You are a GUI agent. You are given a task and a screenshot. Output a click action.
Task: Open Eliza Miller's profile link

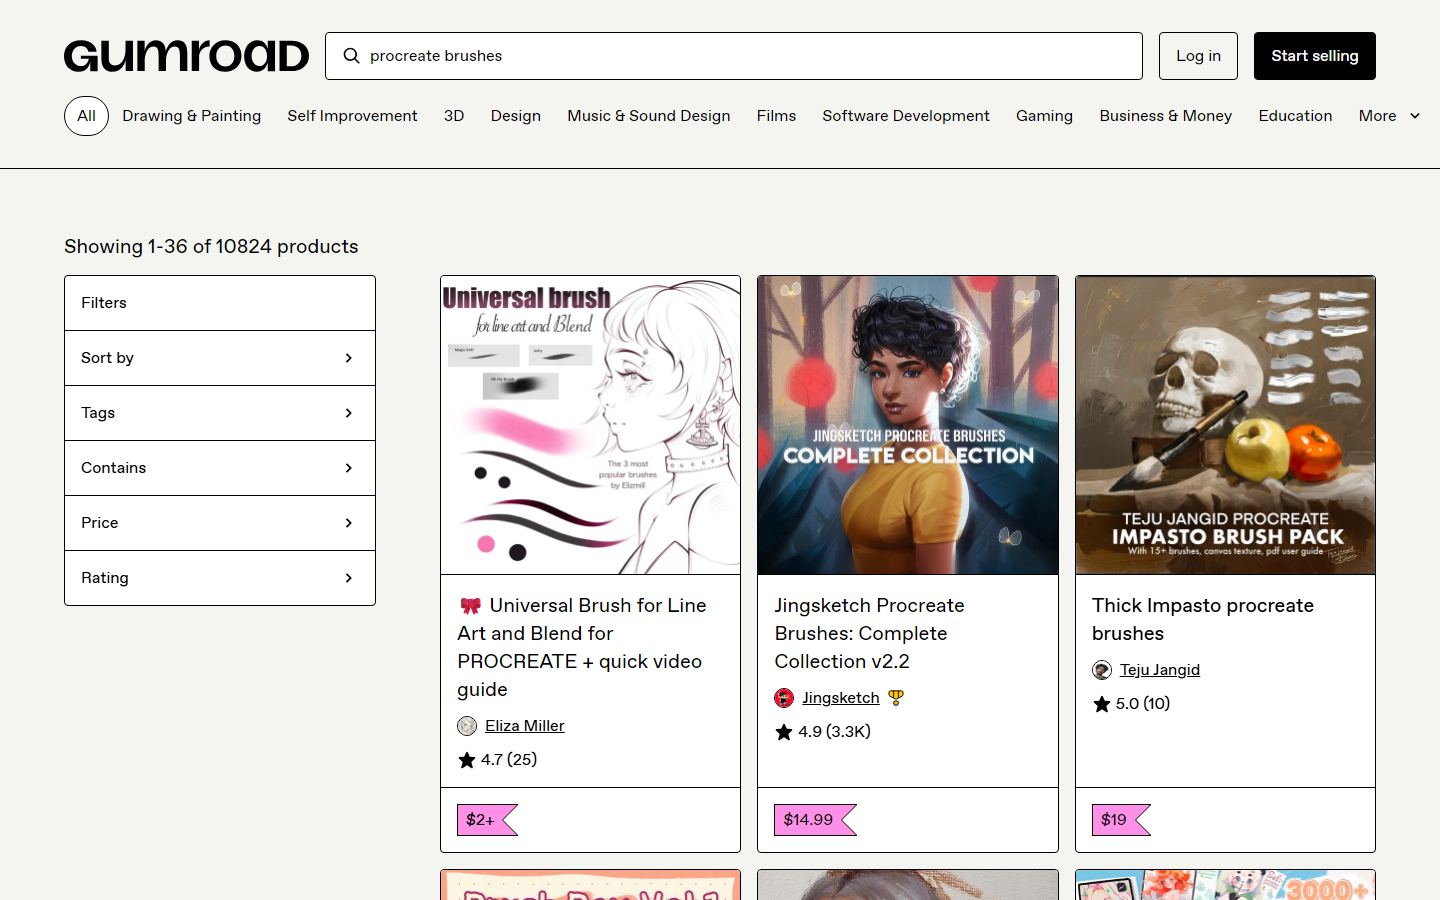[x=525, y=726]
